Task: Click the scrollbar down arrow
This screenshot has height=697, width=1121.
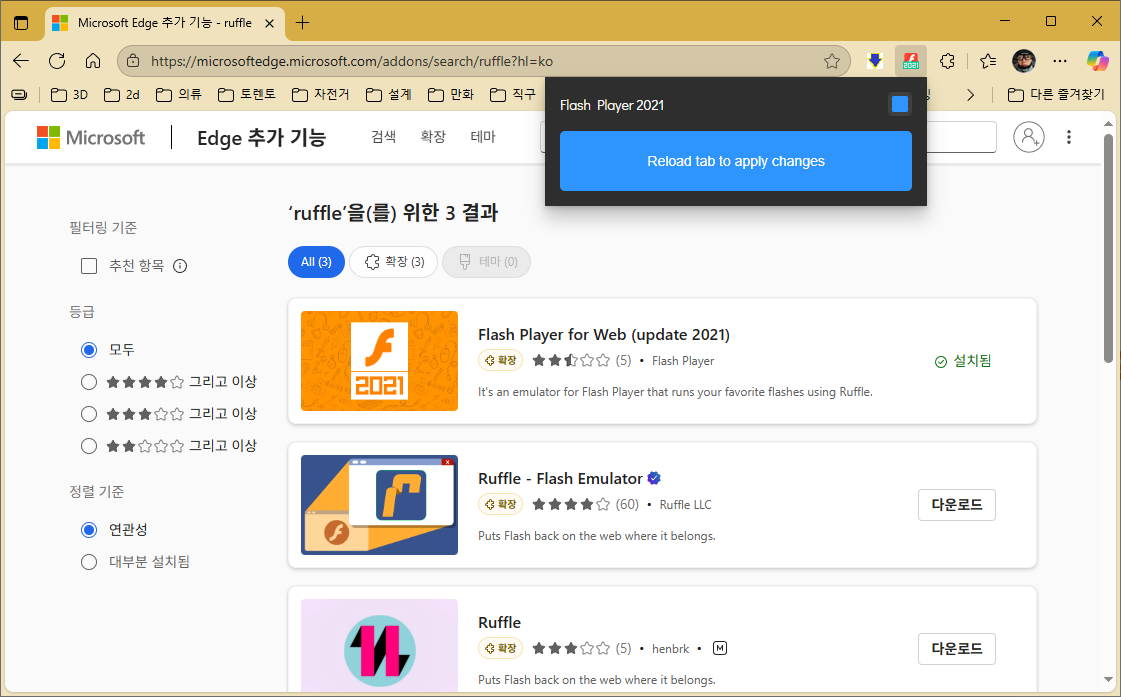Action: [1109, 680]
